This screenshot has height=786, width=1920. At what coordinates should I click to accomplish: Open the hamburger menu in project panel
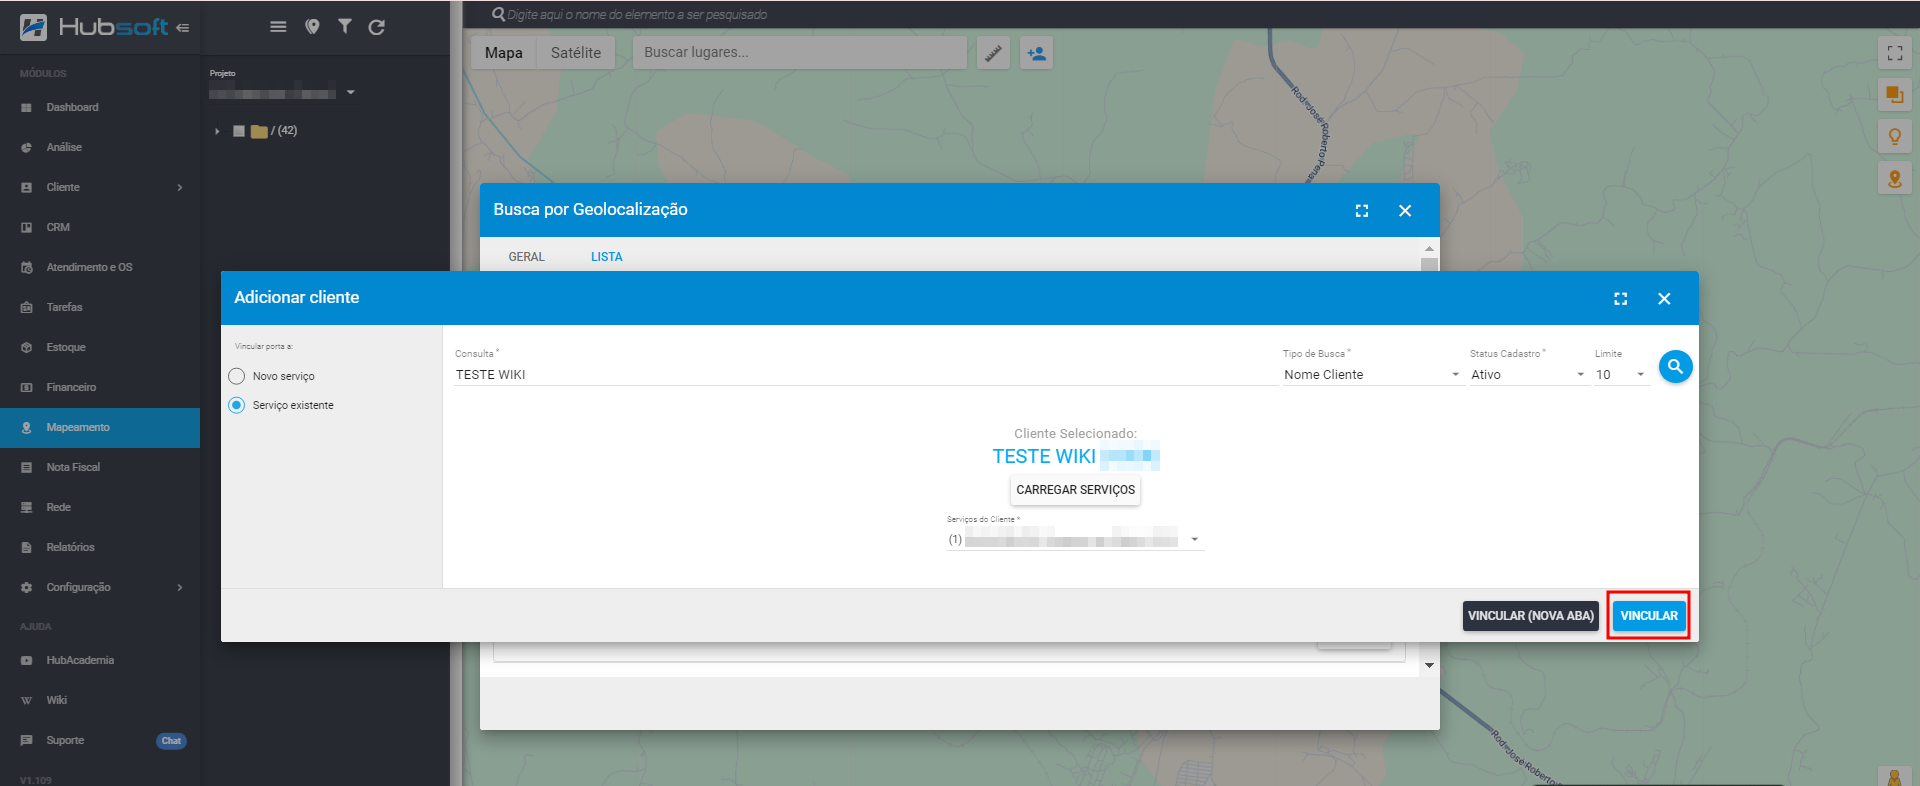(x=278, y=27)
